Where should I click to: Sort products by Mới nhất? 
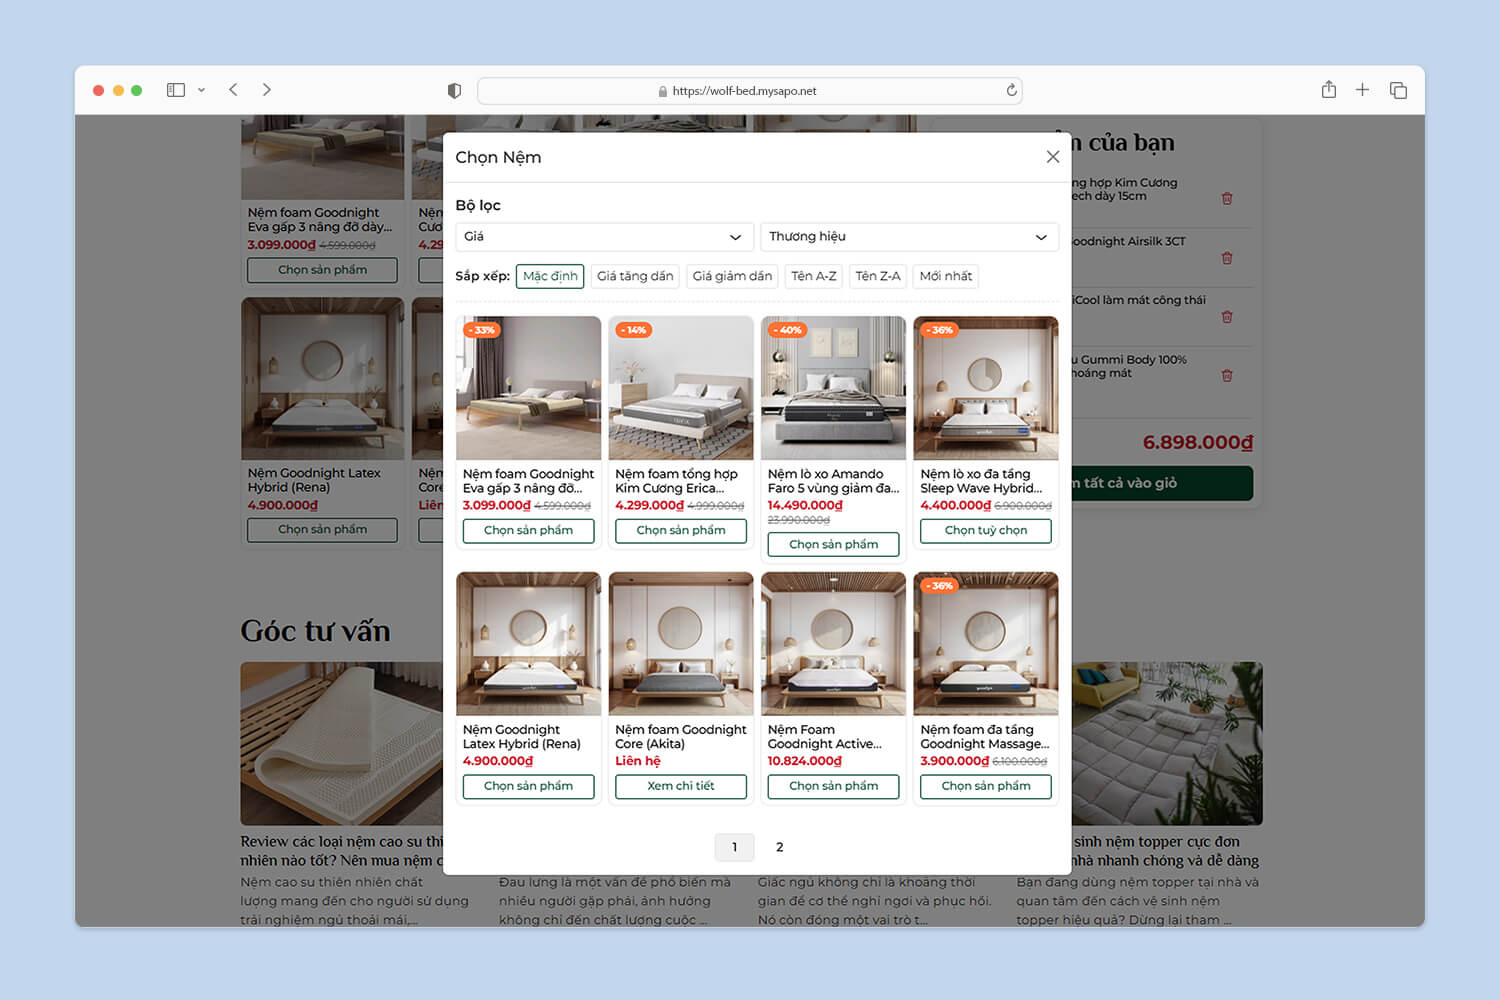(946, 276)
